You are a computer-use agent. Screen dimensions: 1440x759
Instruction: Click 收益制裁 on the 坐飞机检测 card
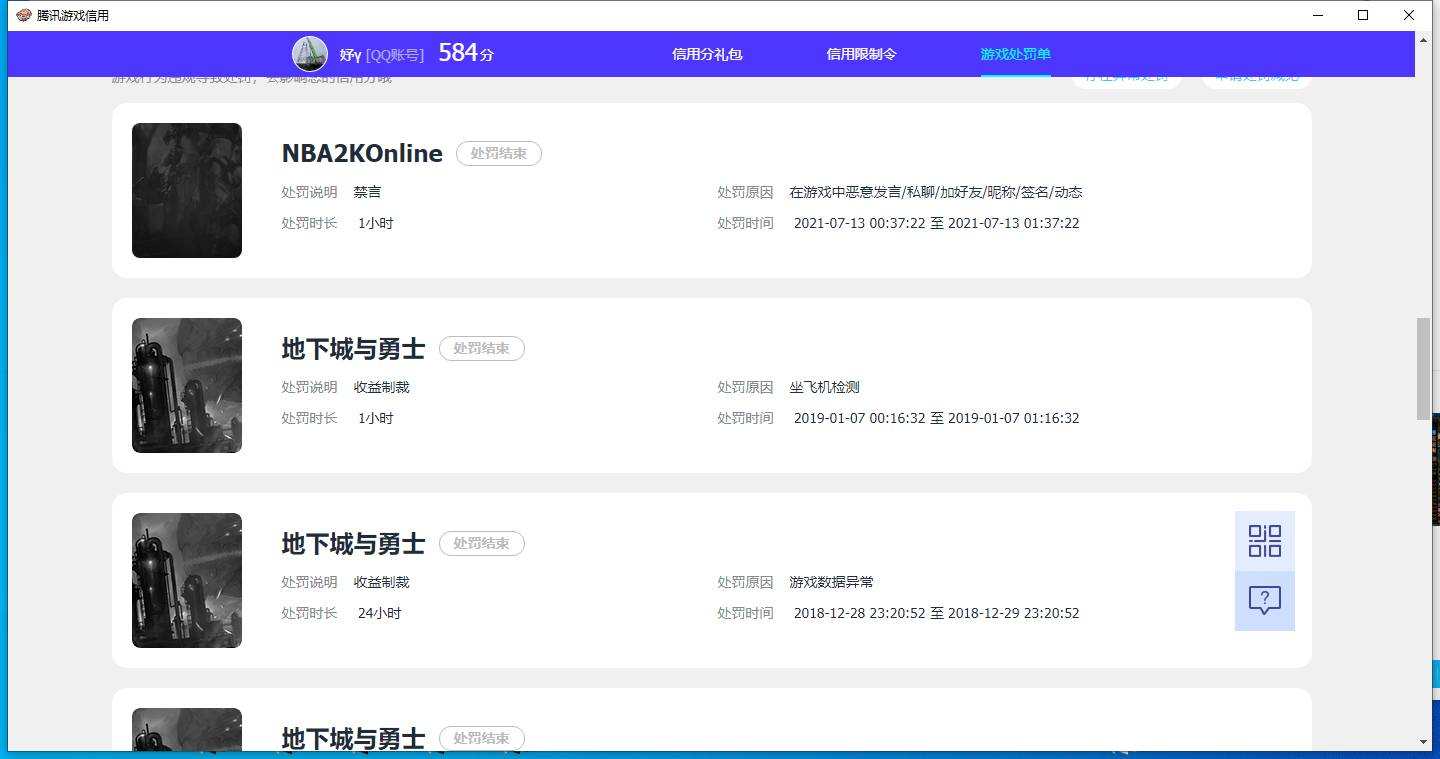[x=381, y=387]
